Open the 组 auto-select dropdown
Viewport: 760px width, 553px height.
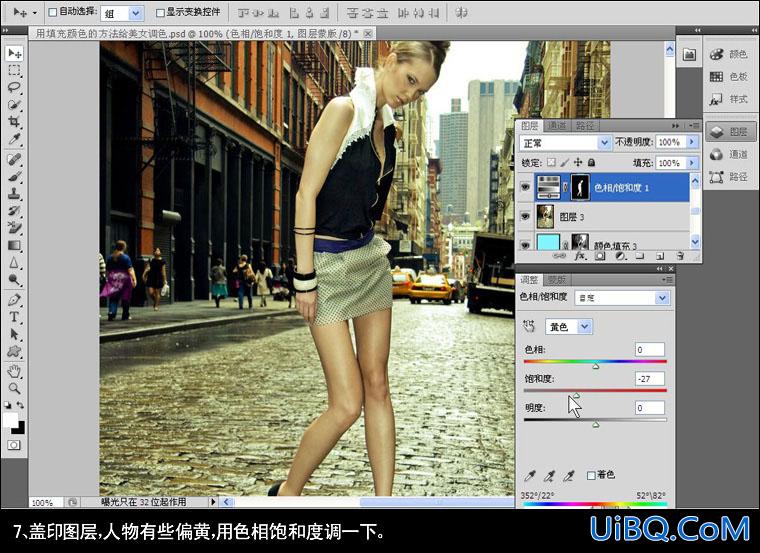point(136,14)
